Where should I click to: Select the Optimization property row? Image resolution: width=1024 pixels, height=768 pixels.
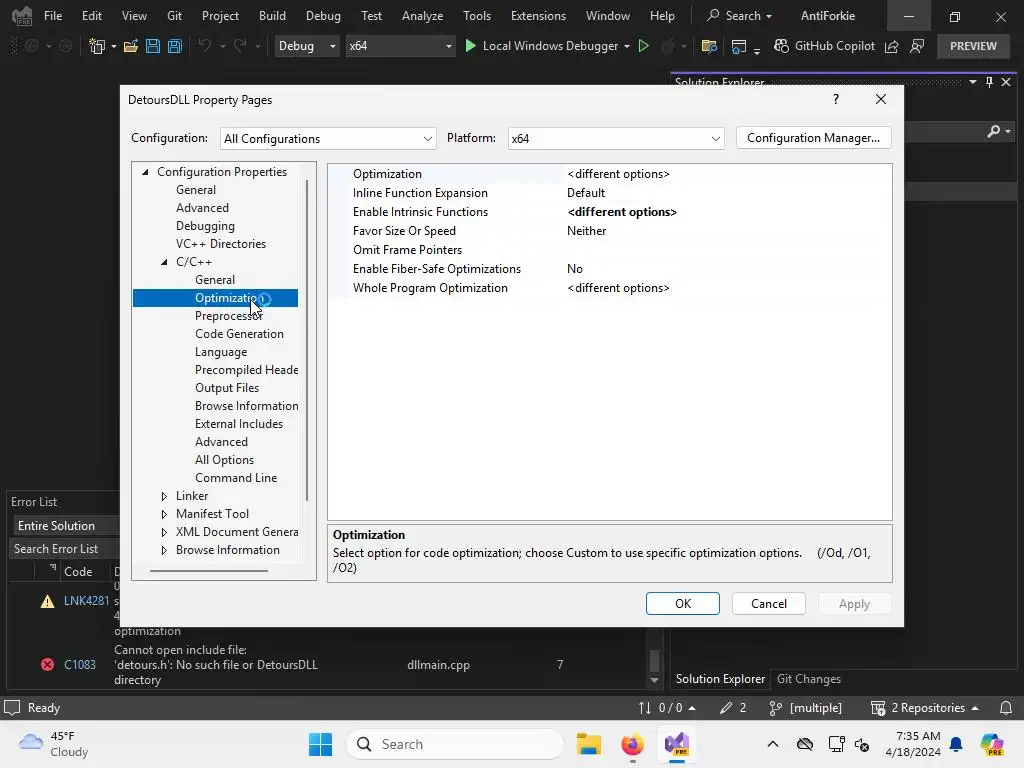coord(610,174)
